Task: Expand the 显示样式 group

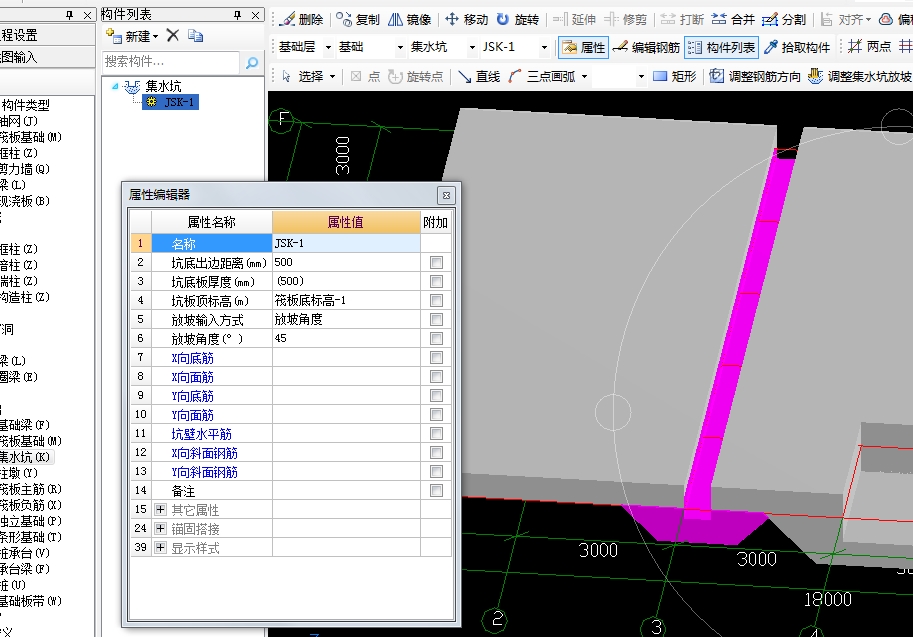Action: pos(160,548)
